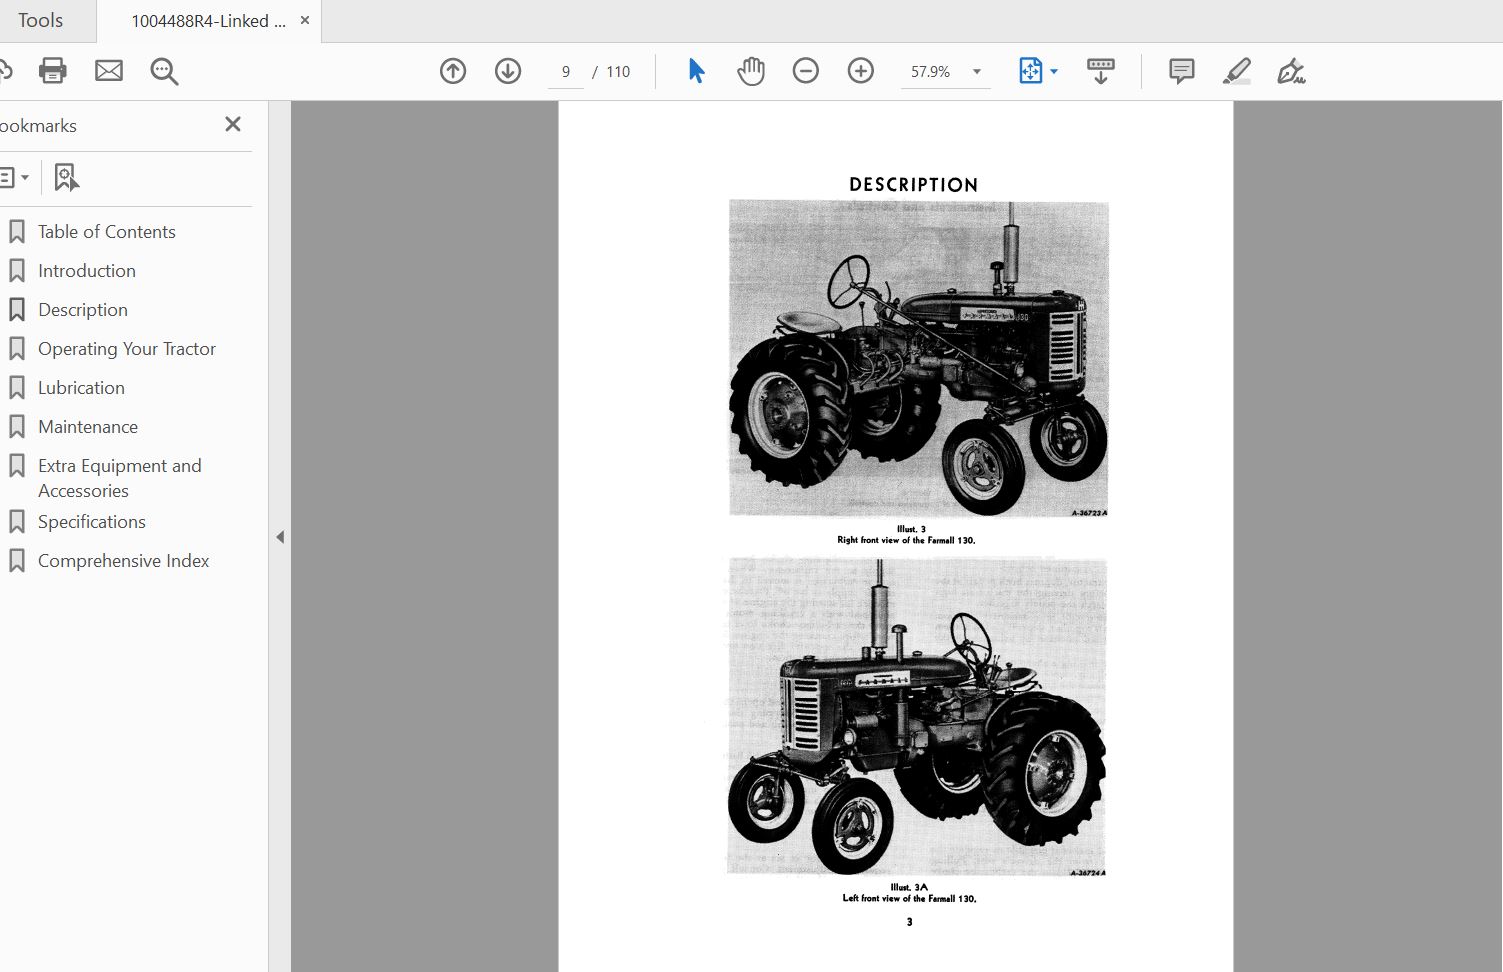Viewport: 1503px width, 972px height.
Task: Click caption 'Right front view of the Farmall 130'
Action: 906,540
